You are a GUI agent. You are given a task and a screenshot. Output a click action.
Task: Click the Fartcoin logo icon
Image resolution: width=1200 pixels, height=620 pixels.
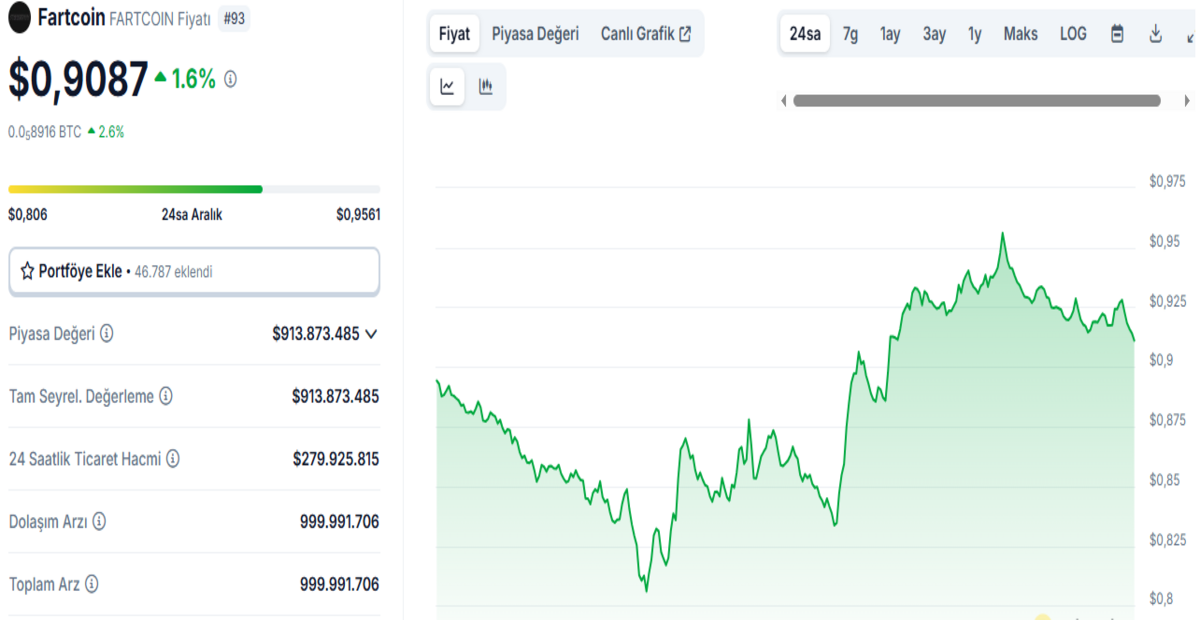[x=20, y=17]
